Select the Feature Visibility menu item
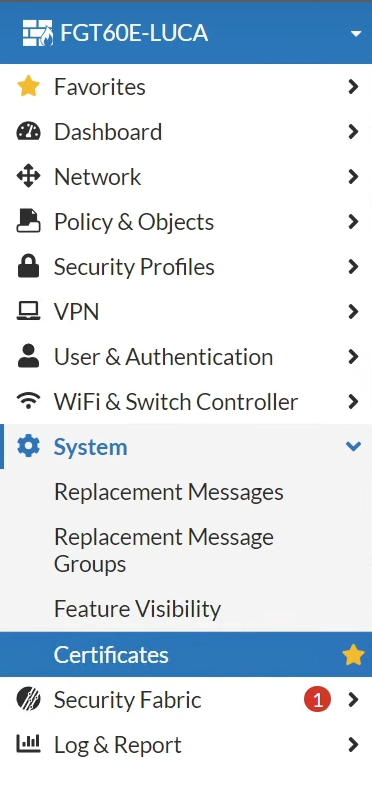Screen dimensions: 372x792 (x=137, y=609)
